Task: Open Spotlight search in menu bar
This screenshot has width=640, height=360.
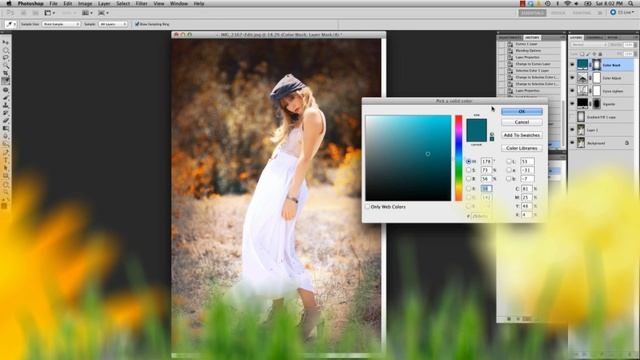Action: point(631,3)
